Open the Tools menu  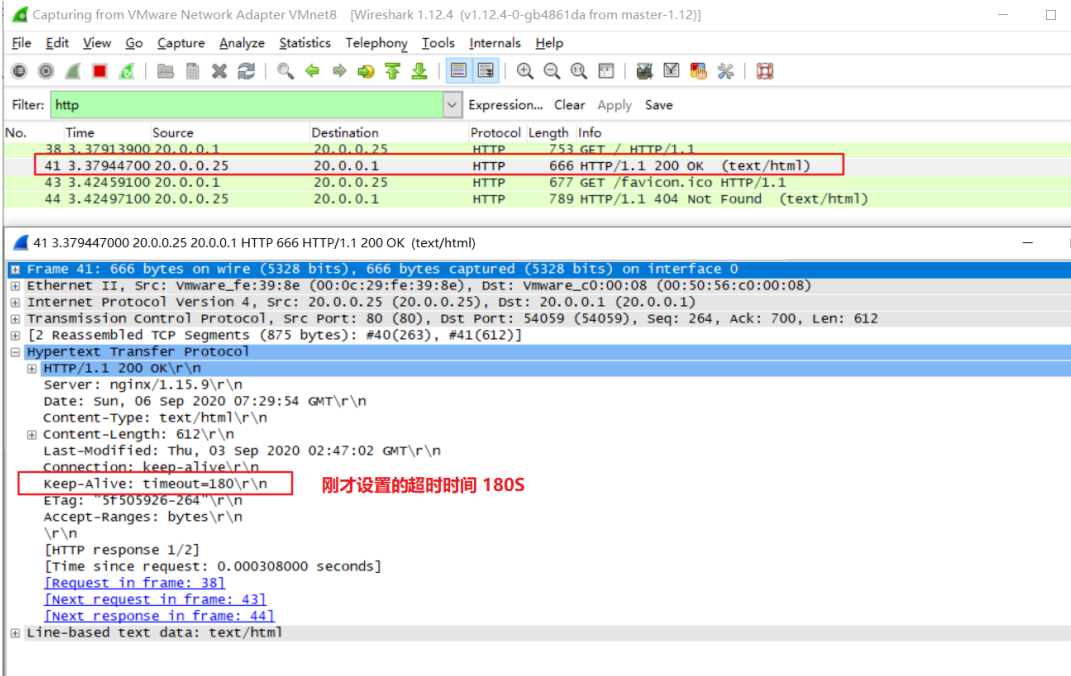438,43
